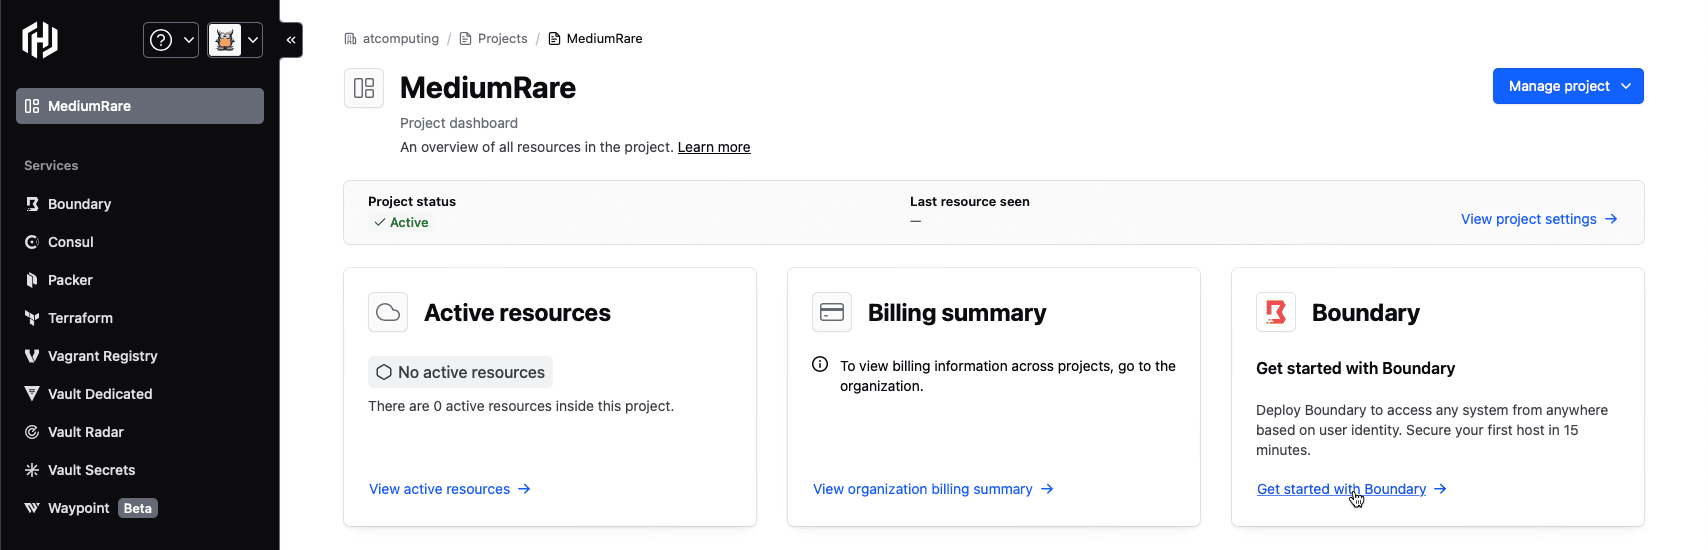Go to Projects breadcrumb
This screenshot has height=550, width=1708.
(502, 39)
